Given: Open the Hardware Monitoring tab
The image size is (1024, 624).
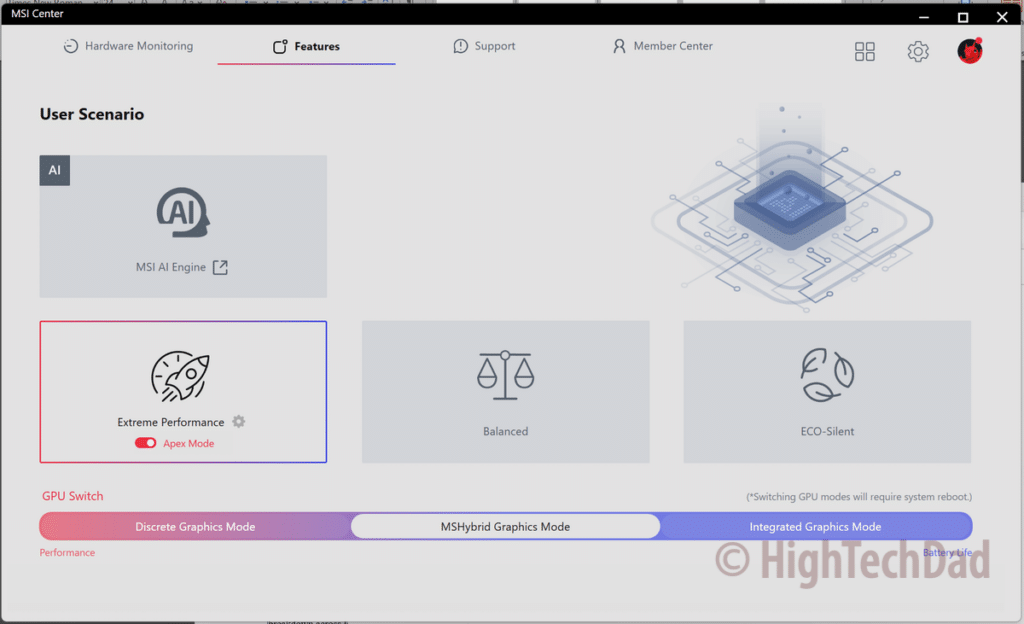Looking at the screenshot, I should point(128,46).
